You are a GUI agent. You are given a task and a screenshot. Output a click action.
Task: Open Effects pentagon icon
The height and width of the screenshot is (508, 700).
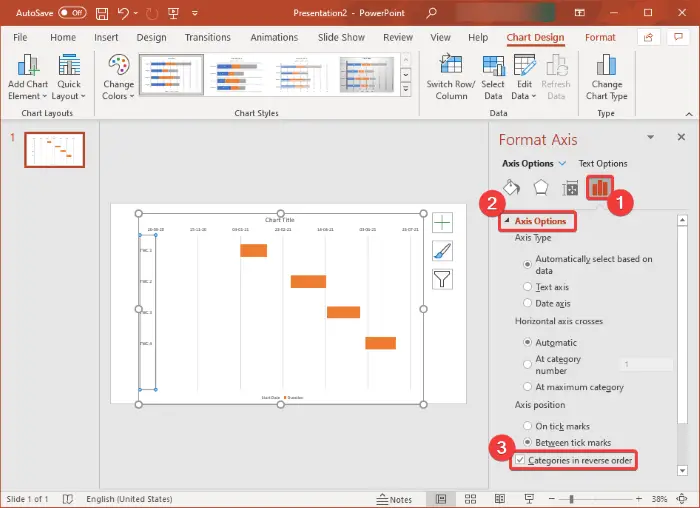[541, 187]
